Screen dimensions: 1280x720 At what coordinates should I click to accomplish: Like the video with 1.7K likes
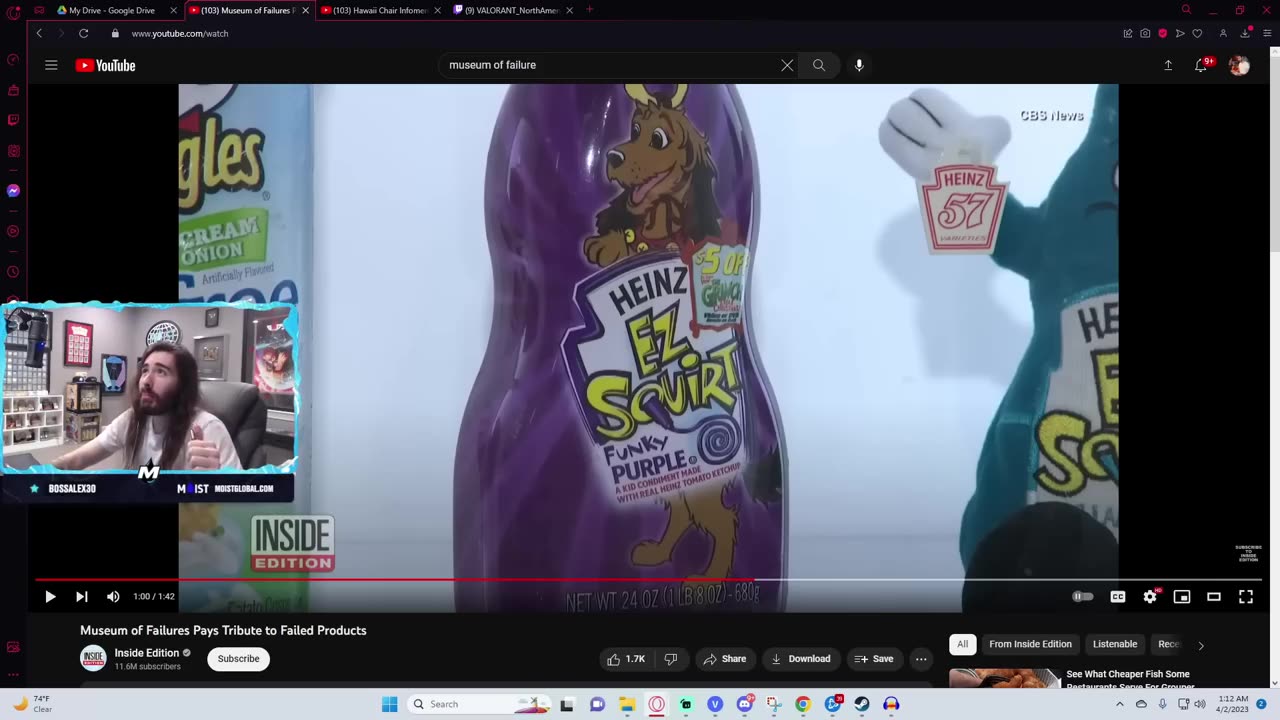626,659
